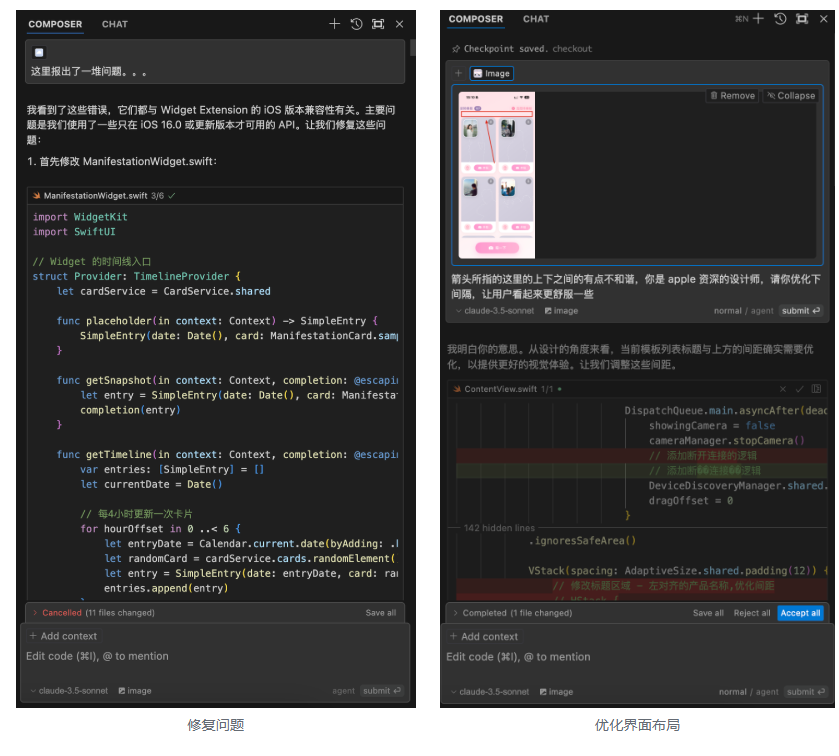Click Save all in the Cancelled bar
The image size is (839, 756).
(x=380, y=613)
